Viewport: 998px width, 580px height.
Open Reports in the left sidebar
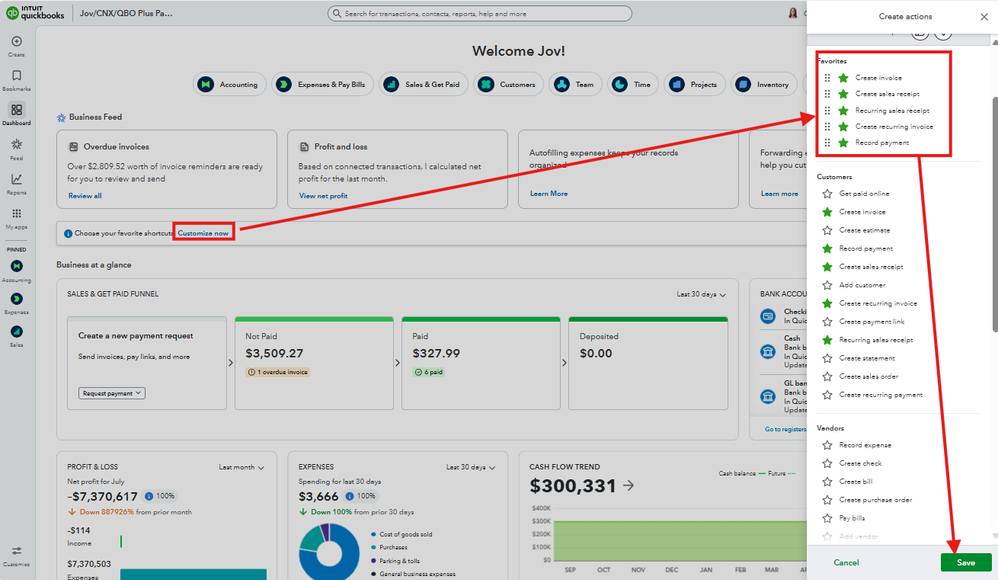(17, 183)
